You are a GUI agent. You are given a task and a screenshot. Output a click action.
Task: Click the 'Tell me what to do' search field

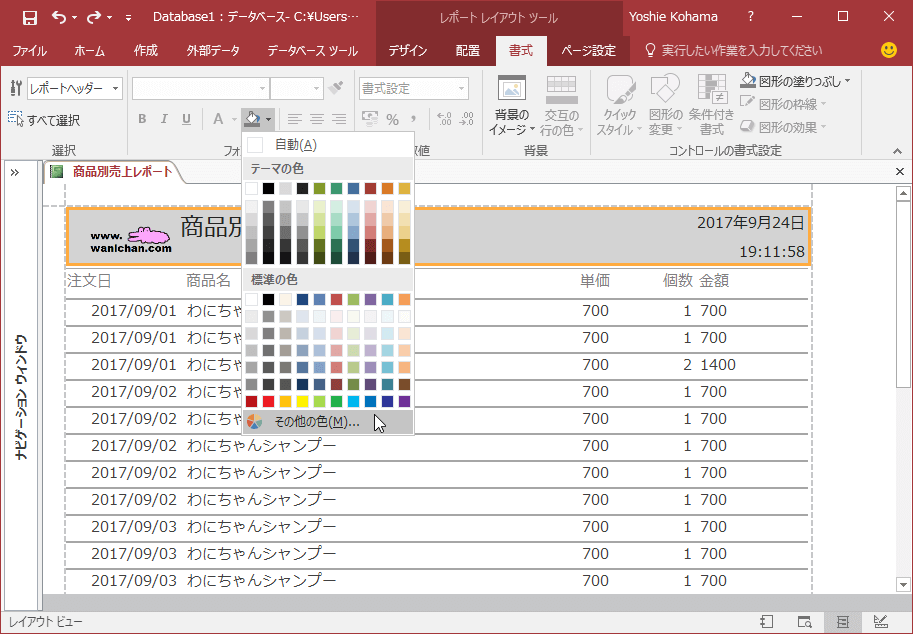click(x=741, y=50)
